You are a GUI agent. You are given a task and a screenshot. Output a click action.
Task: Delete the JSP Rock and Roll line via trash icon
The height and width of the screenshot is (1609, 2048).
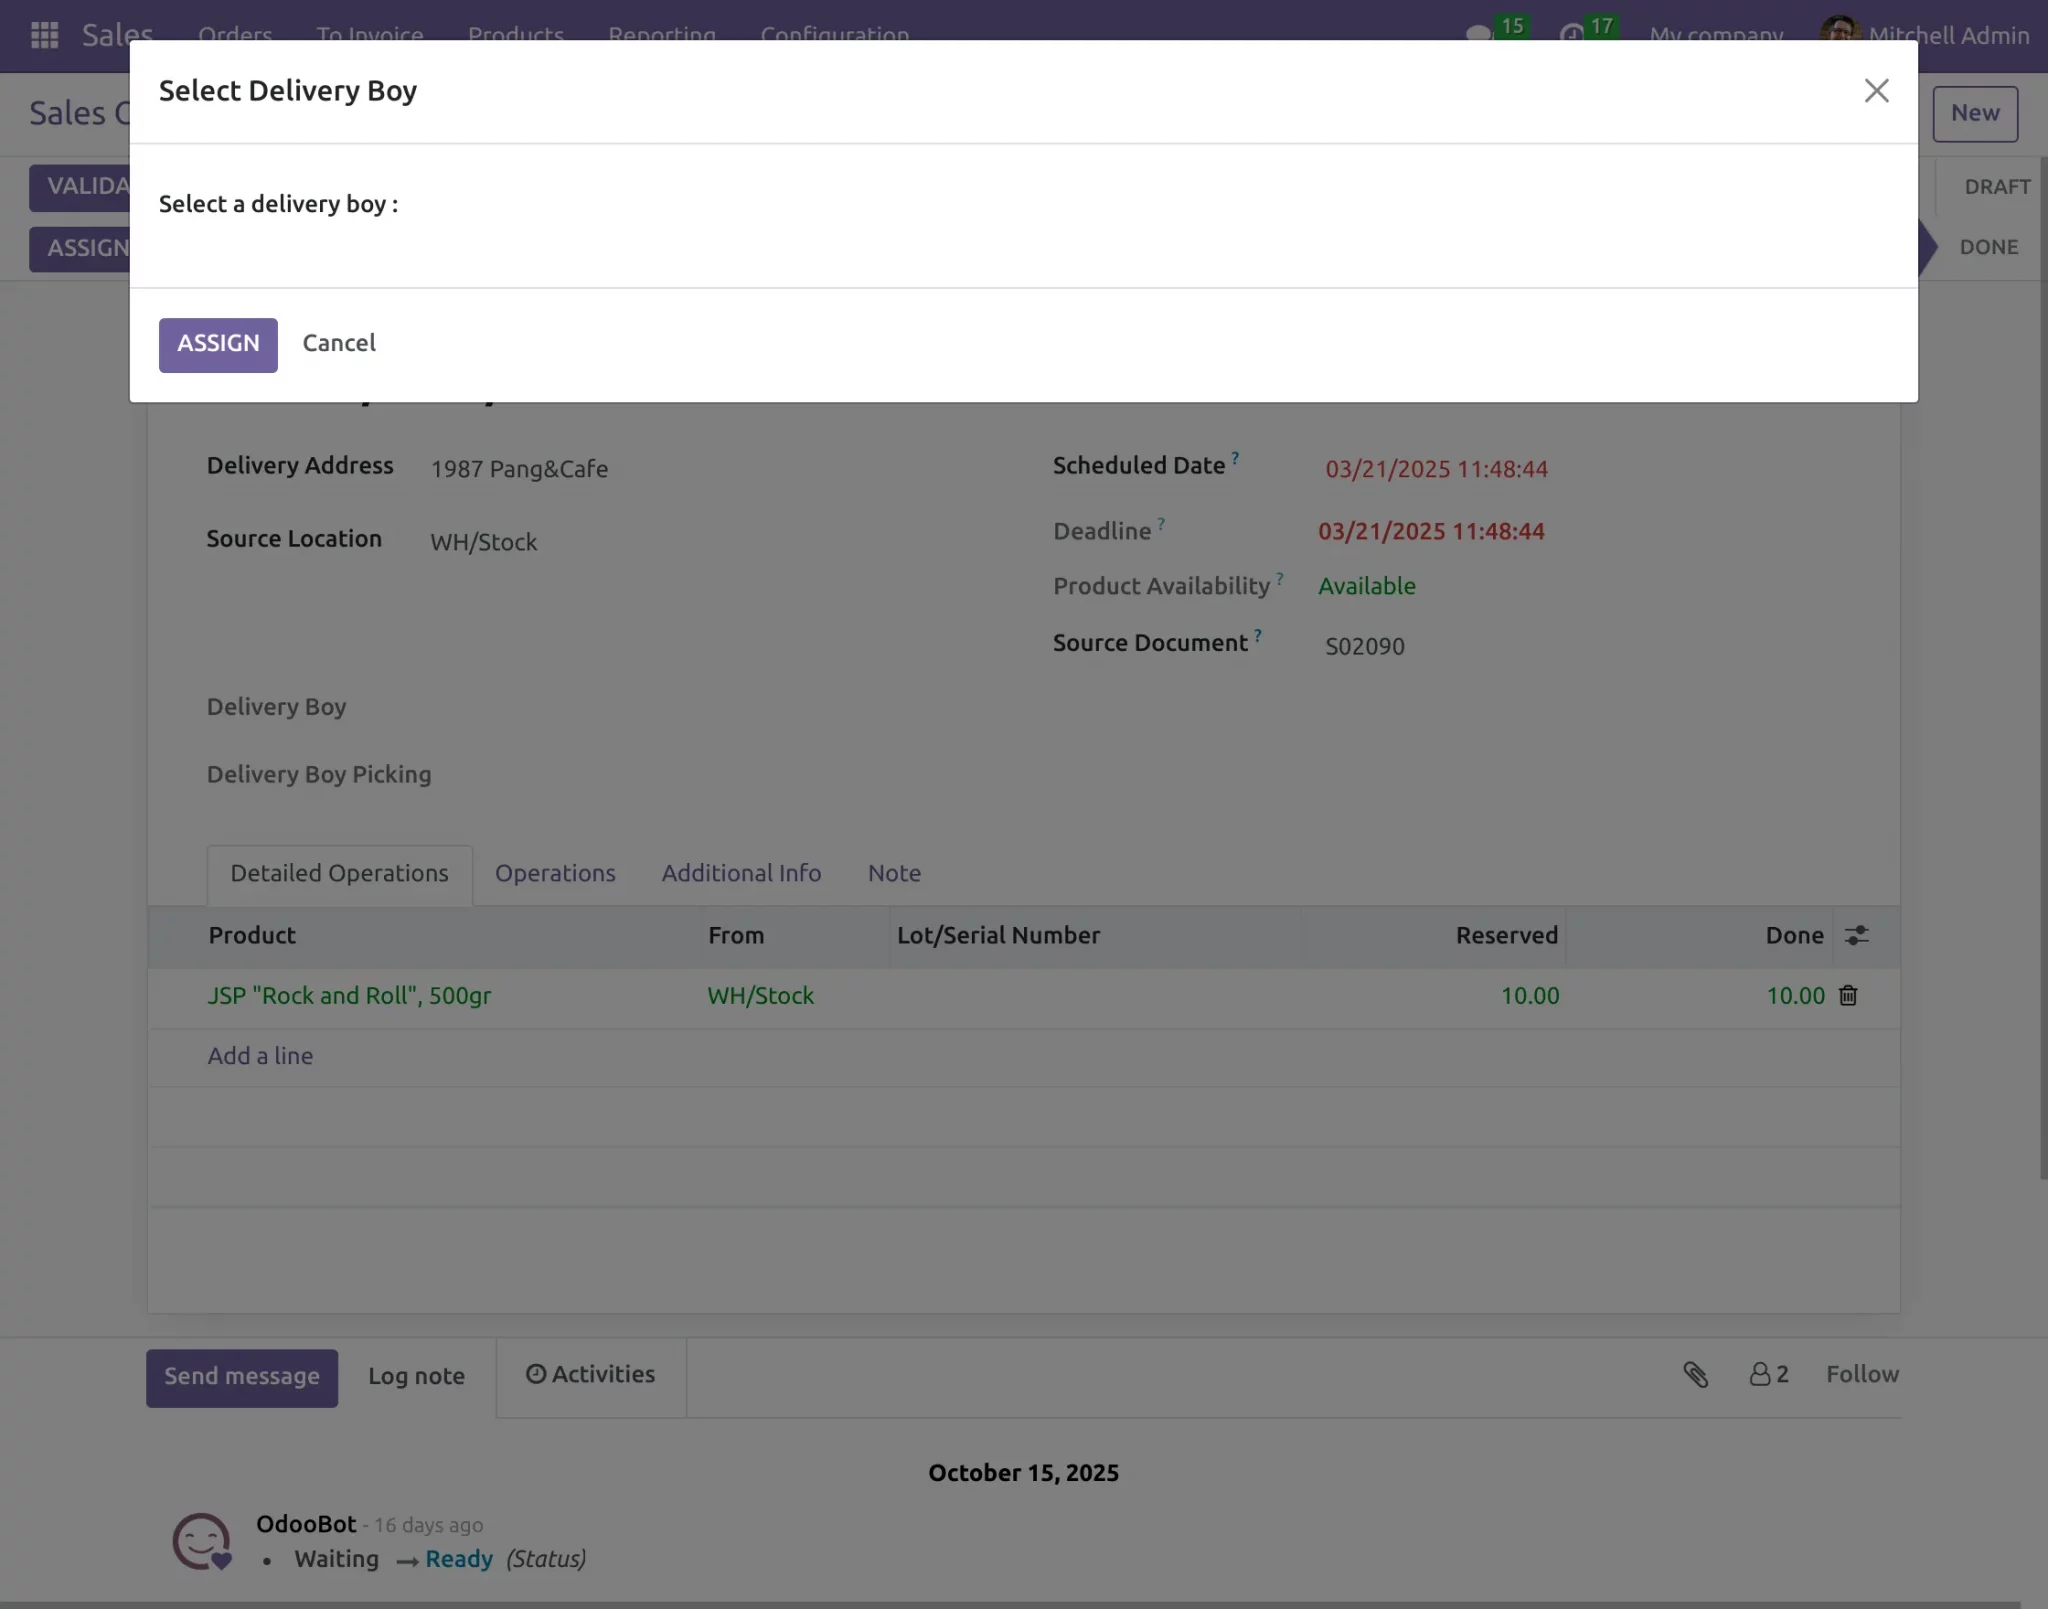1848,995
